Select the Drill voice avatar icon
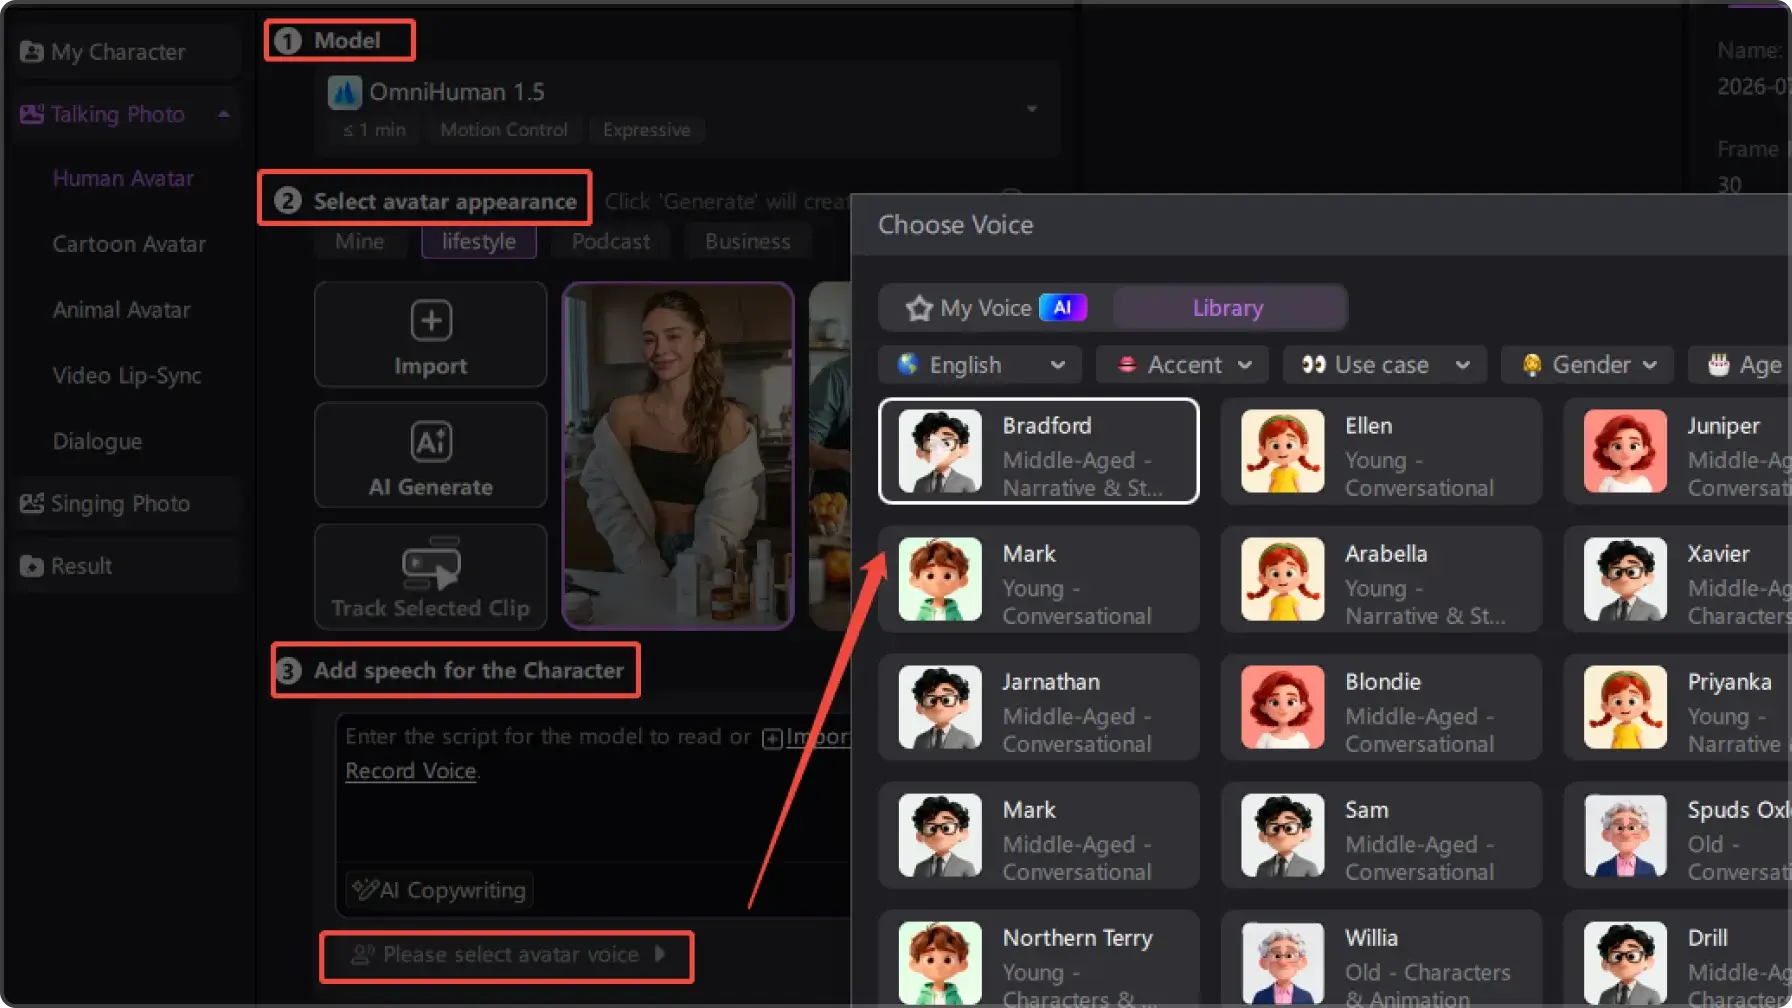The width and height of the screenshot is (1792, 1008). [x=1625, y=963]
